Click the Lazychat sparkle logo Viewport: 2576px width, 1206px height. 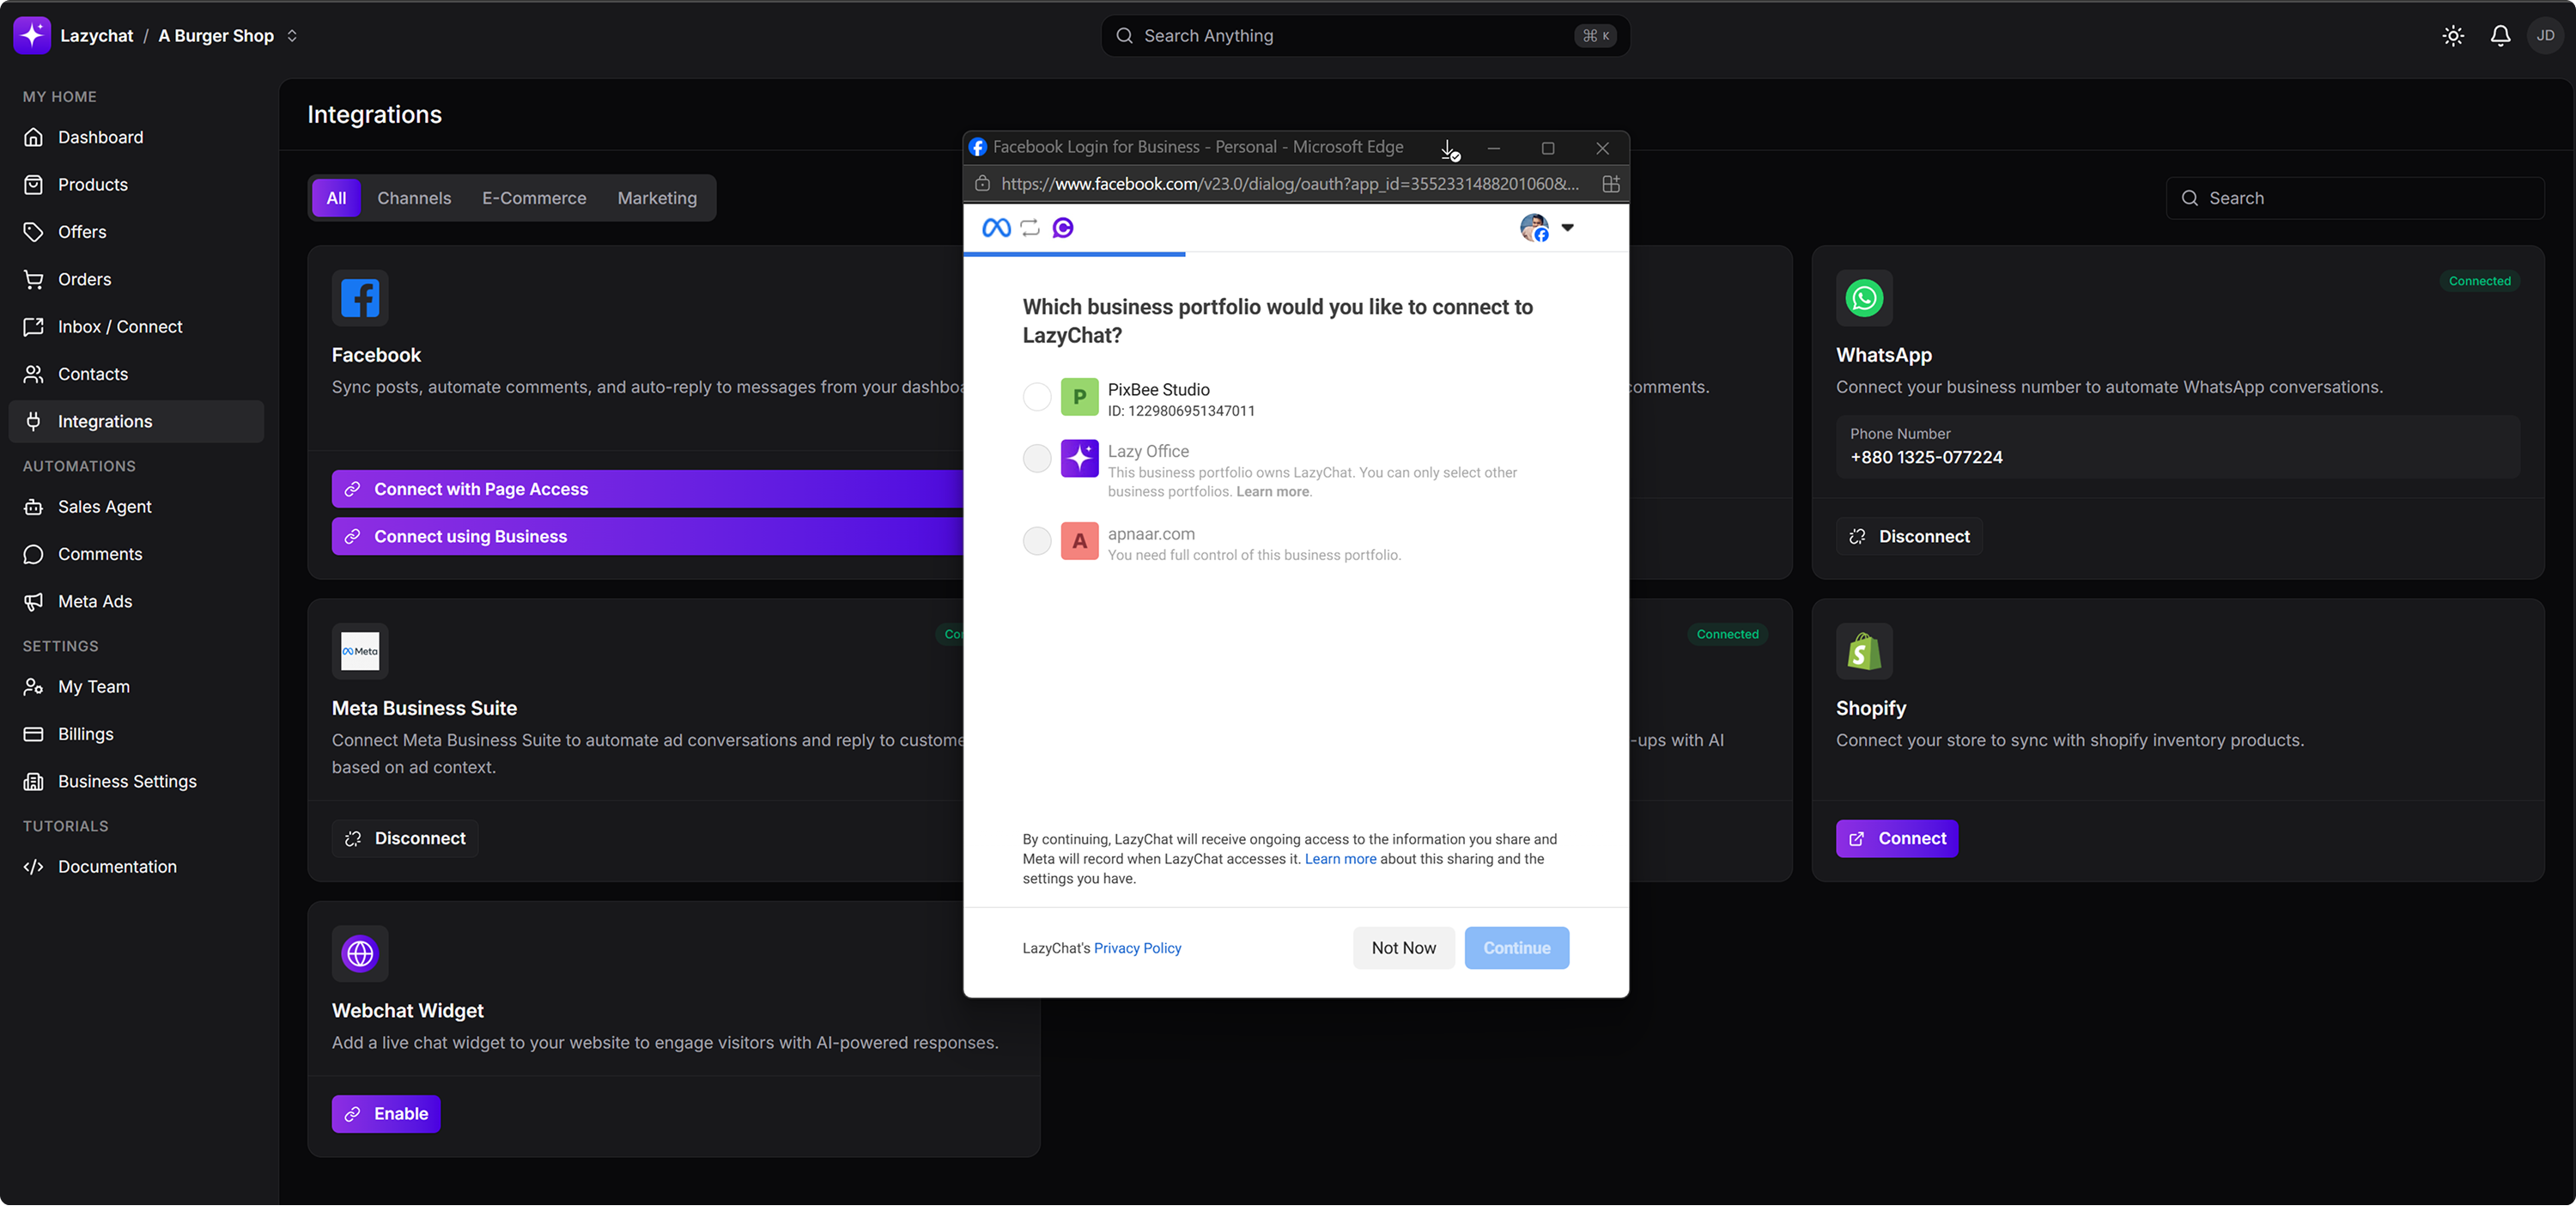(32, 36)
